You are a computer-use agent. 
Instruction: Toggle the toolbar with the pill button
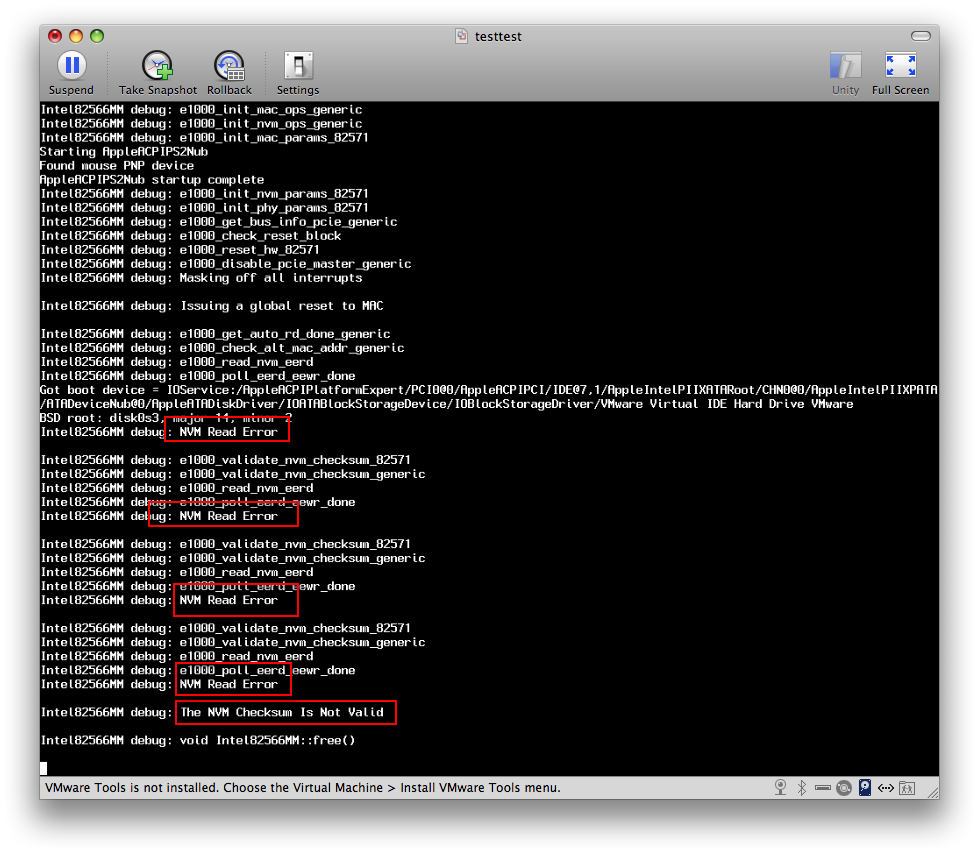[921, 36]
